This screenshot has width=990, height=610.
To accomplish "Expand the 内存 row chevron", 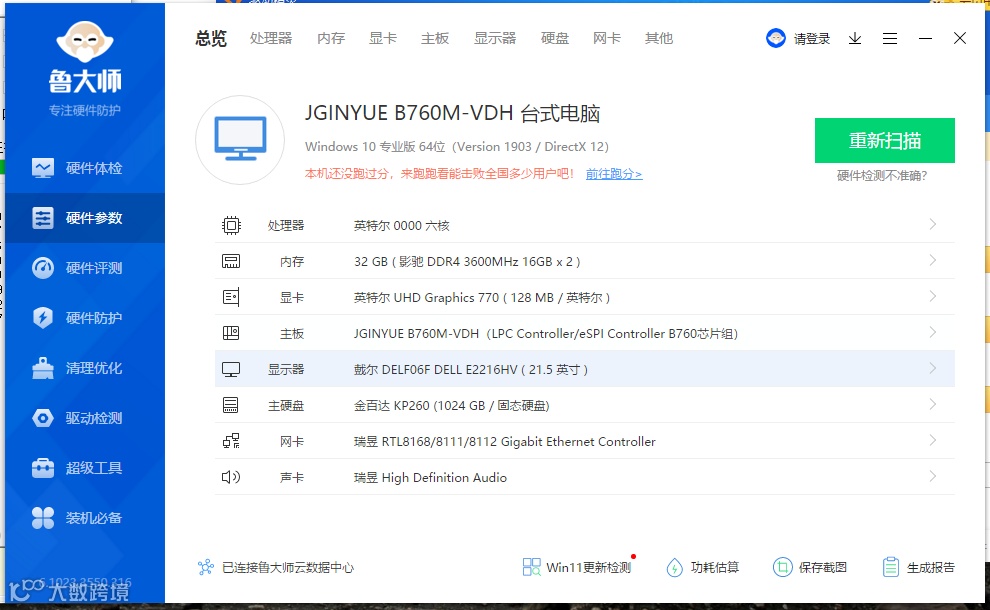I will click(x=933, y=260).
